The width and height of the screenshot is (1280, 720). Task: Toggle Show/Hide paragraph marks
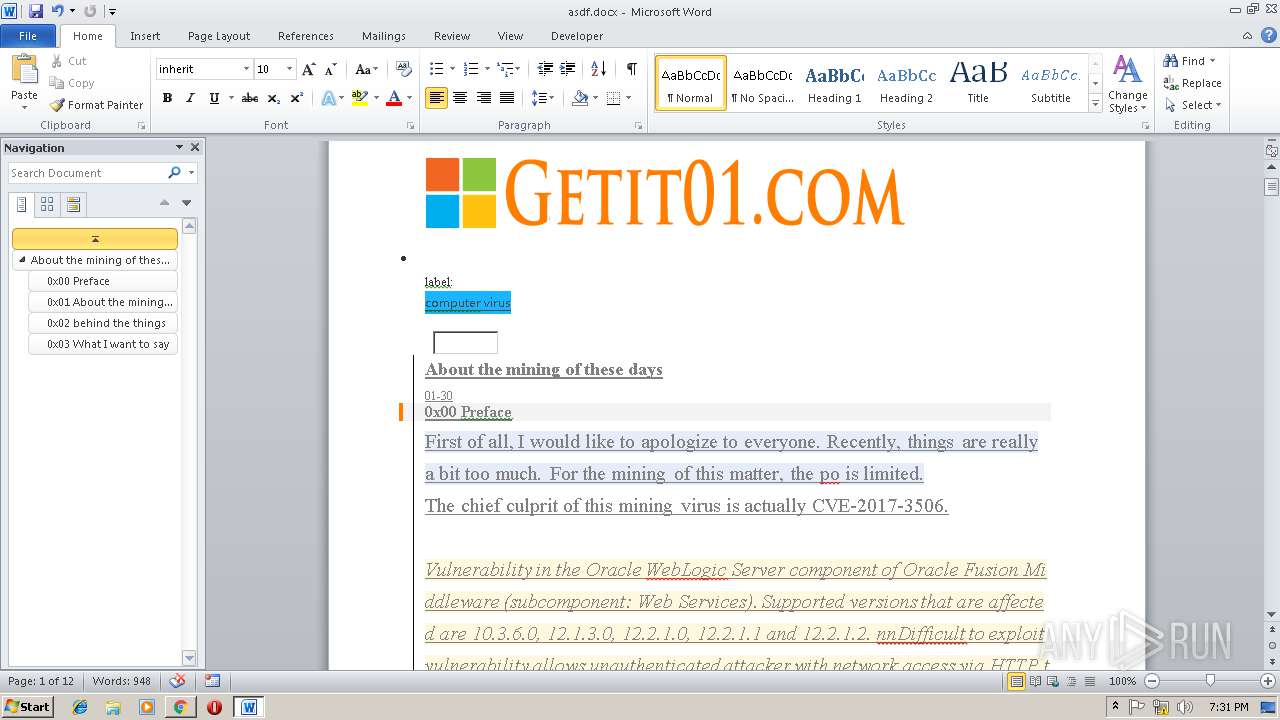(631, 69)
